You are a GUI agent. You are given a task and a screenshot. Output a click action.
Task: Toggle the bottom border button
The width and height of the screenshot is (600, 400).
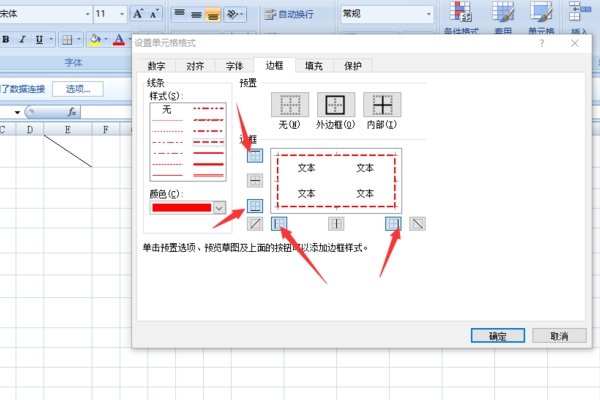[255, 206]
